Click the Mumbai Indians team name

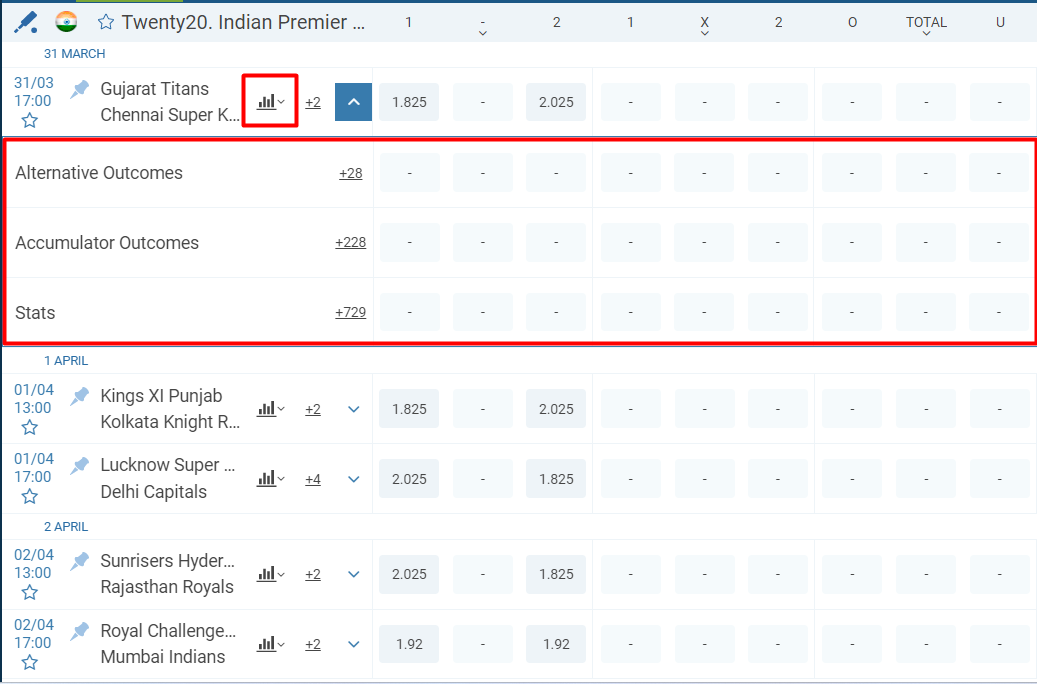163,657
